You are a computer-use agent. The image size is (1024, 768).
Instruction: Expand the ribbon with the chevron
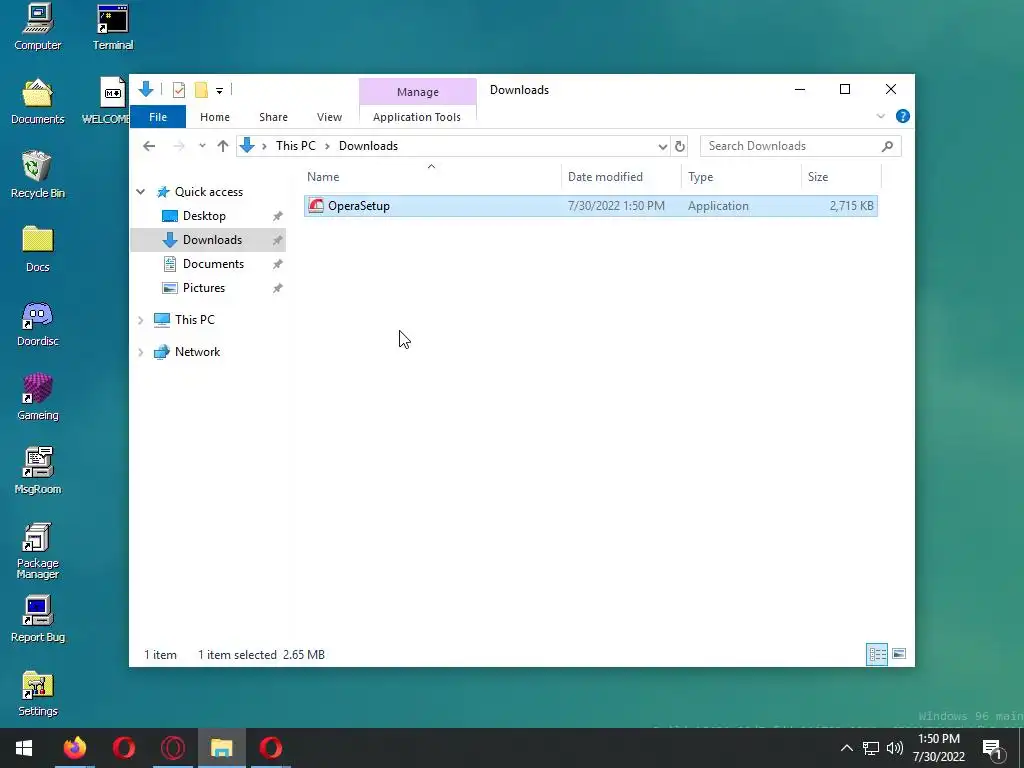click(880, 116)
